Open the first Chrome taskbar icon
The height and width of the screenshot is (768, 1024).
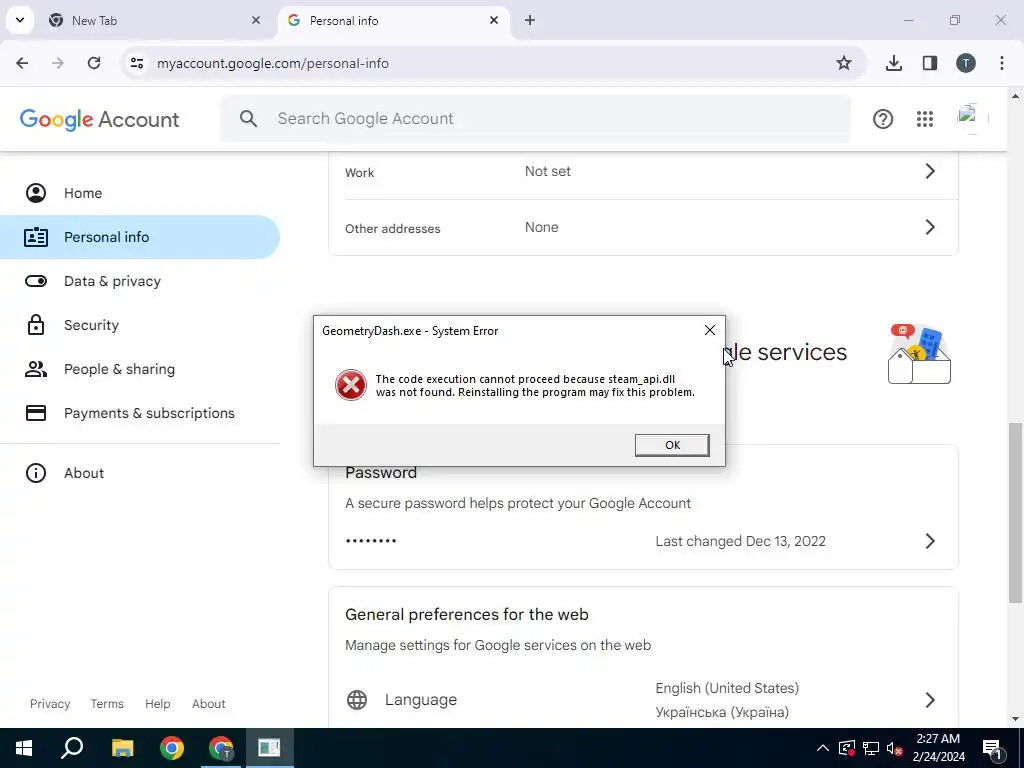[172, 748]
